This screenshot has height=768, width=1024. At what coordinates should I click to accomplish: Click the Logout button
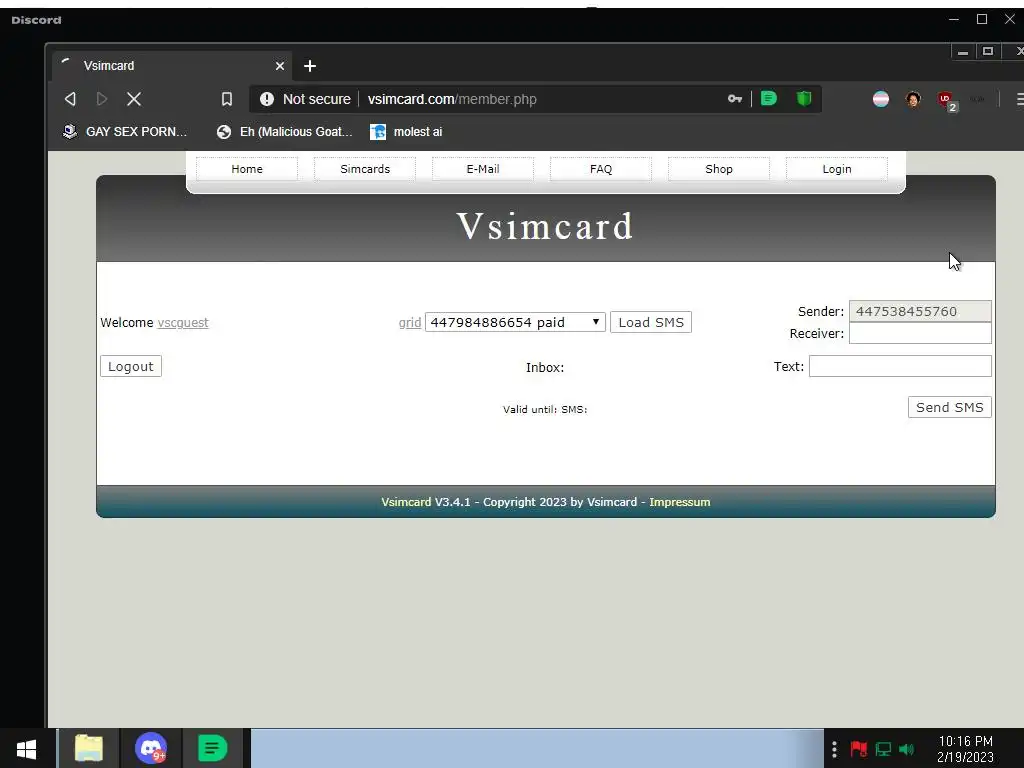(131, 366)
